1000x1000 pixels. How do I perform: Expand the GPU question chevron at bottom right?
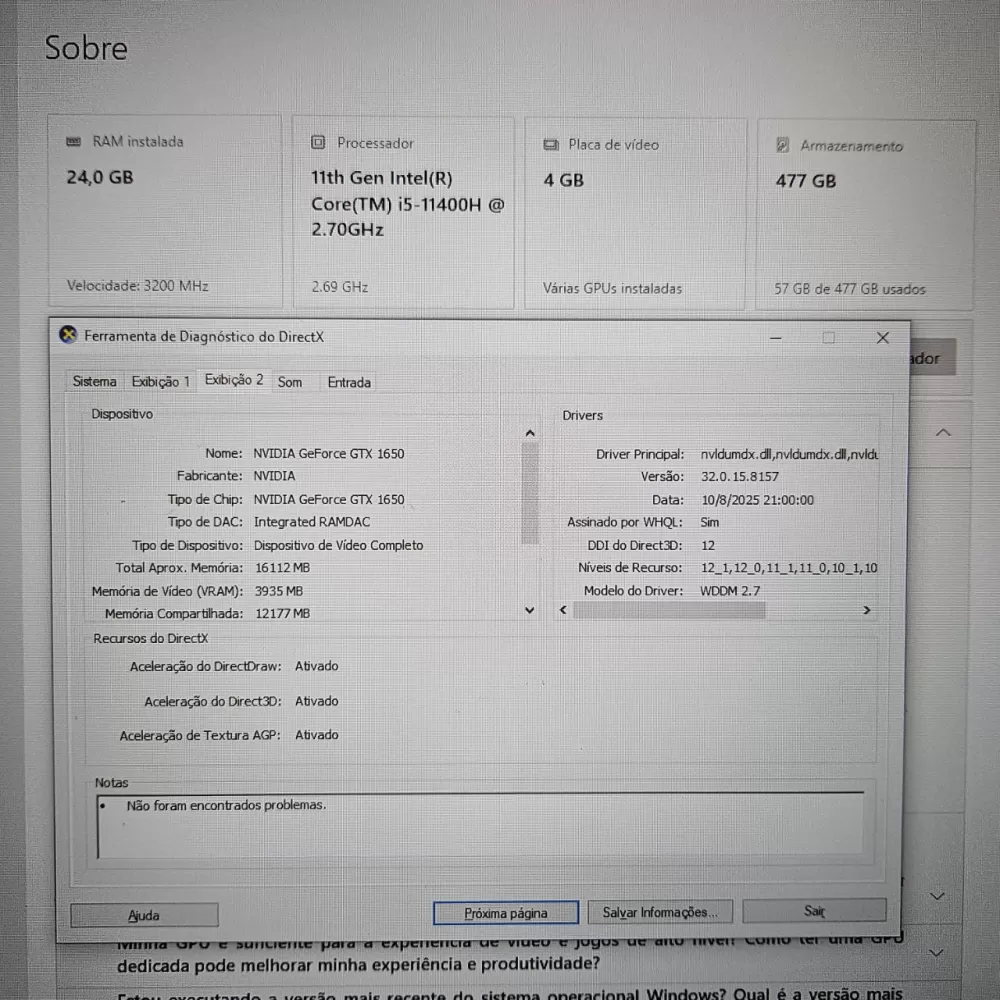click(x=937, y=953)
